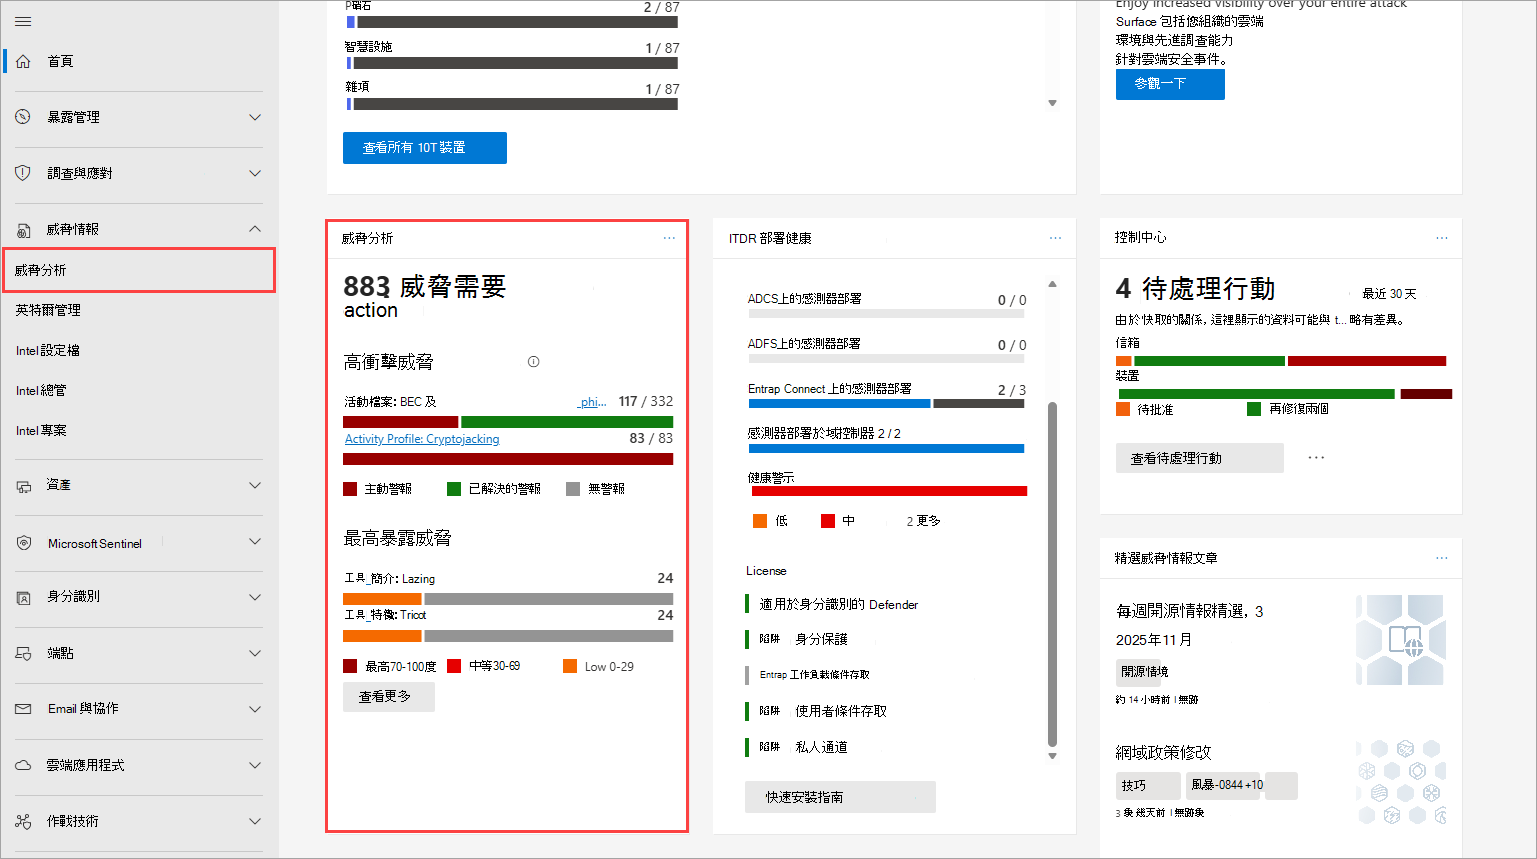Expand the Microsoft Sentinel chevron
This screenshot has width=1537, height=859.
255,541
